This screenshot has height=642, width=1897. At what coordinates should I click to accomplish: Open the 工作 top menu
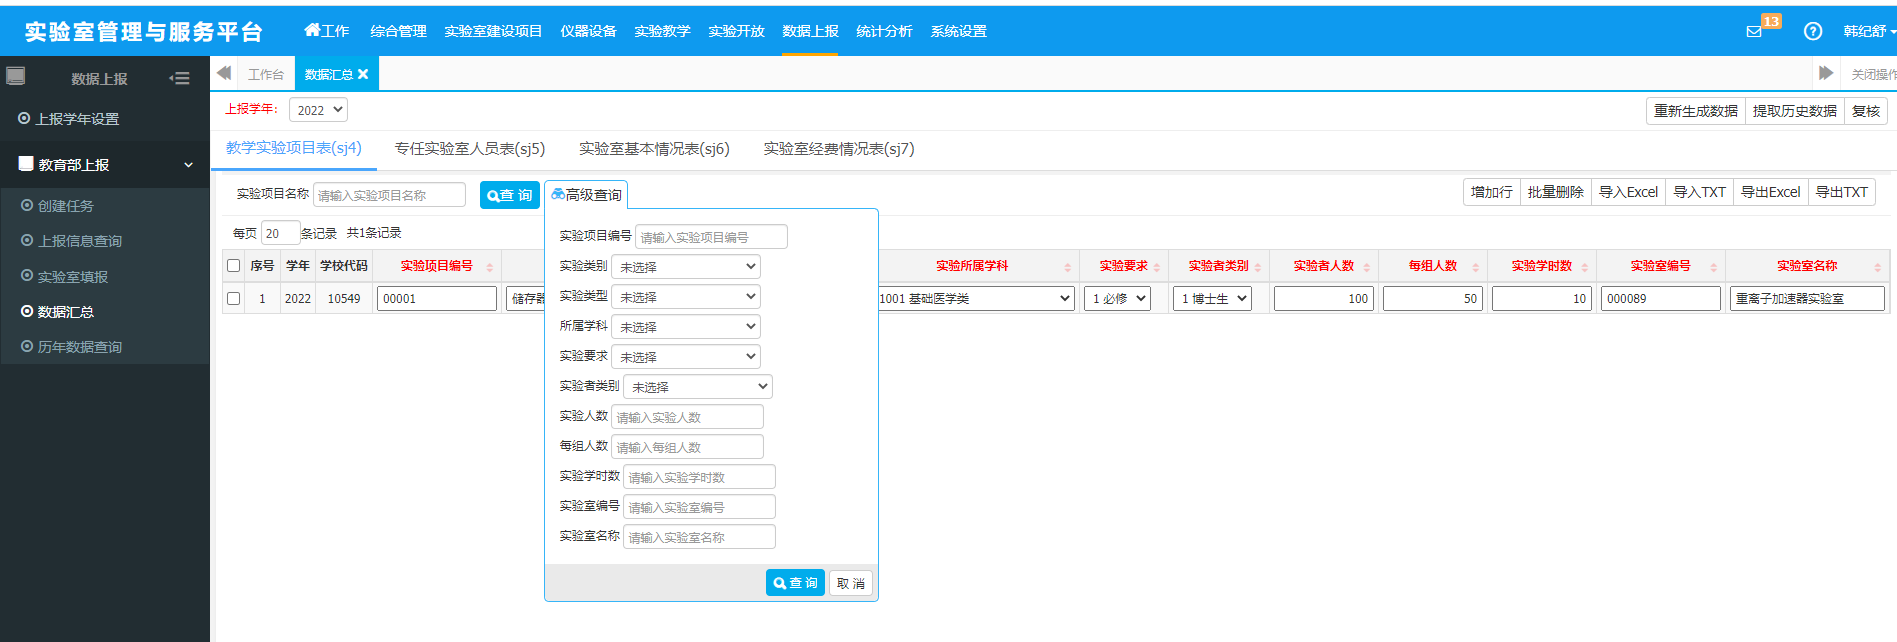pos(327,31)
